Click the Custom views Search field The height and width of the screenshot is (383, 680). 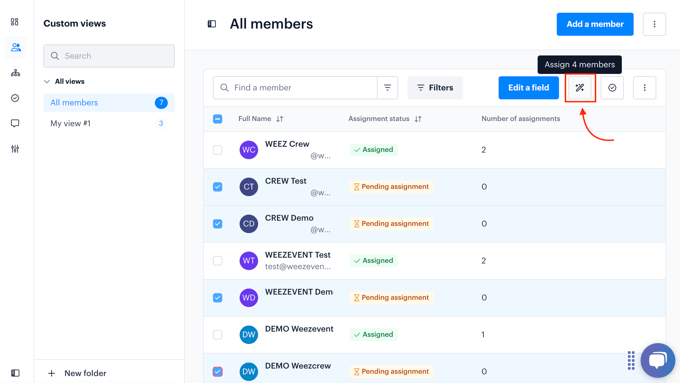click(x=109, y=56)
